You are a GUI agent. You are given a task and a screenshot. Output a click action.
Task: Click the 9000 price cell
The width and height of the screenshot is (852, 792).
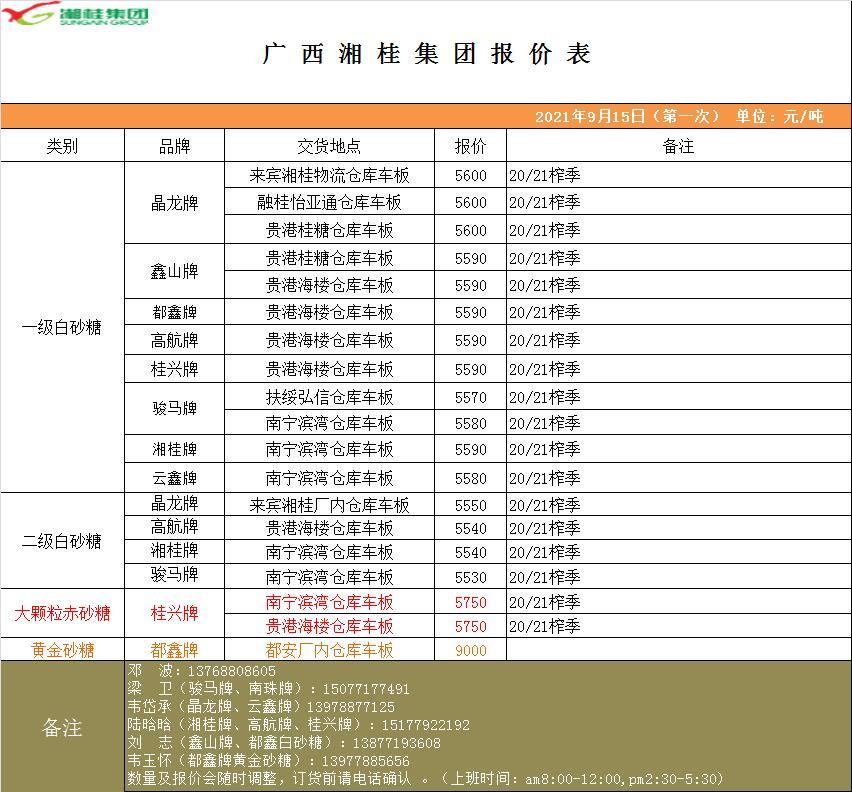[470, 650]
